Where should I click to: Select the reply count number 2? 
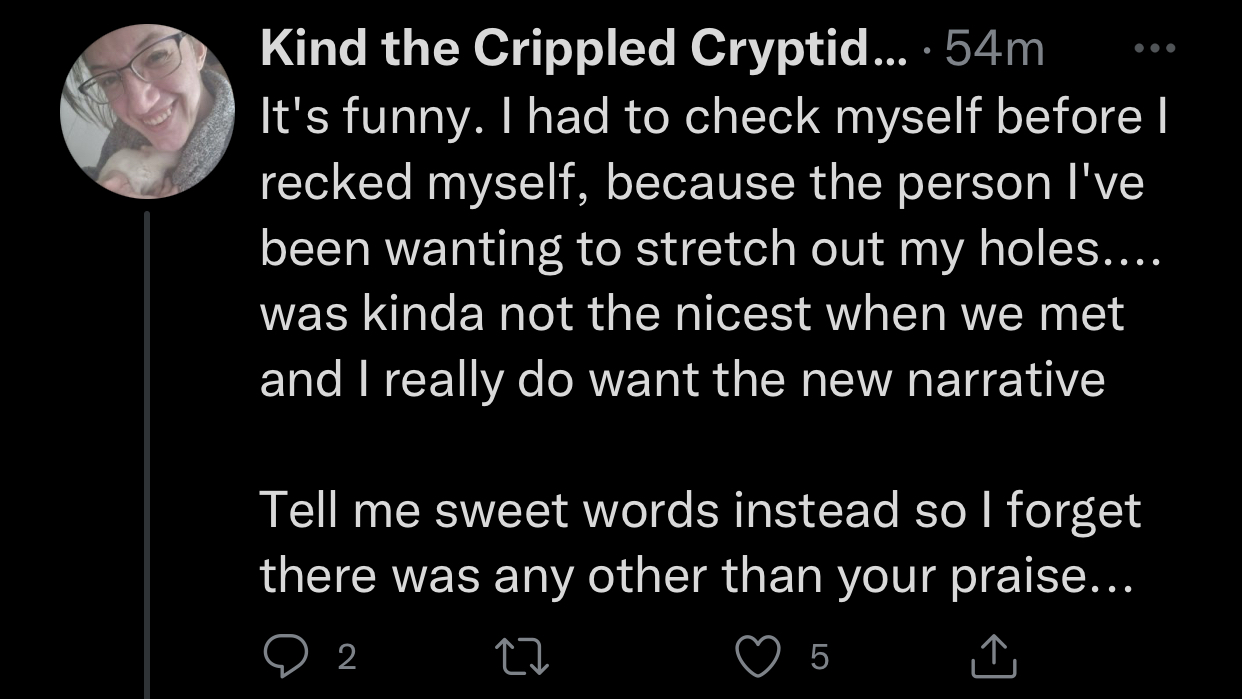347,657
